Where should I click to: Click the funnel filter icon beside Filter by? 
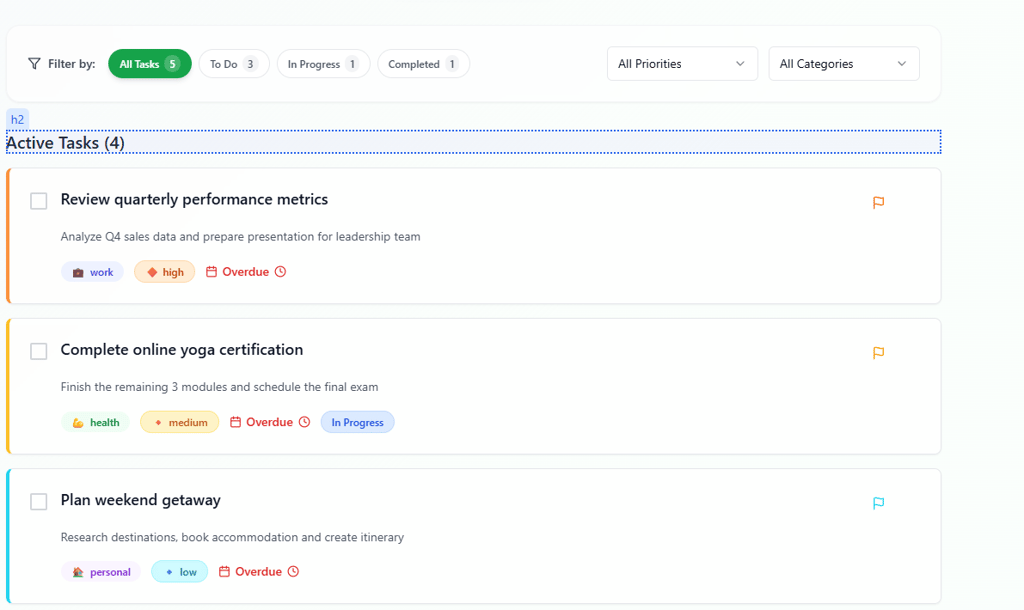click(x=34, y=63)
